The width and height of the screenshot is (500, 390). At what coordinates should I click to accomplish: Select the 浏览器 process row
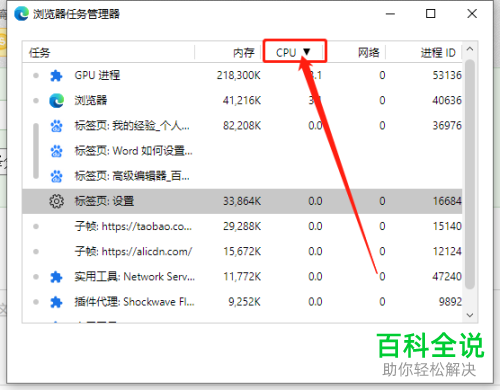(x=242, y=101)
